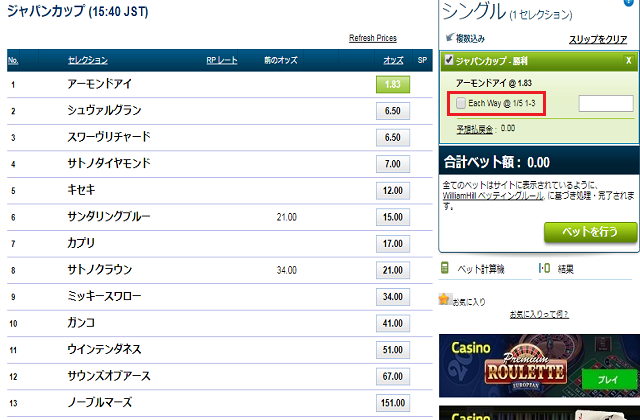Sort by the セレクション column header
Image resolution: width=640 pixels, height=420 pixels.
[87, 61]
